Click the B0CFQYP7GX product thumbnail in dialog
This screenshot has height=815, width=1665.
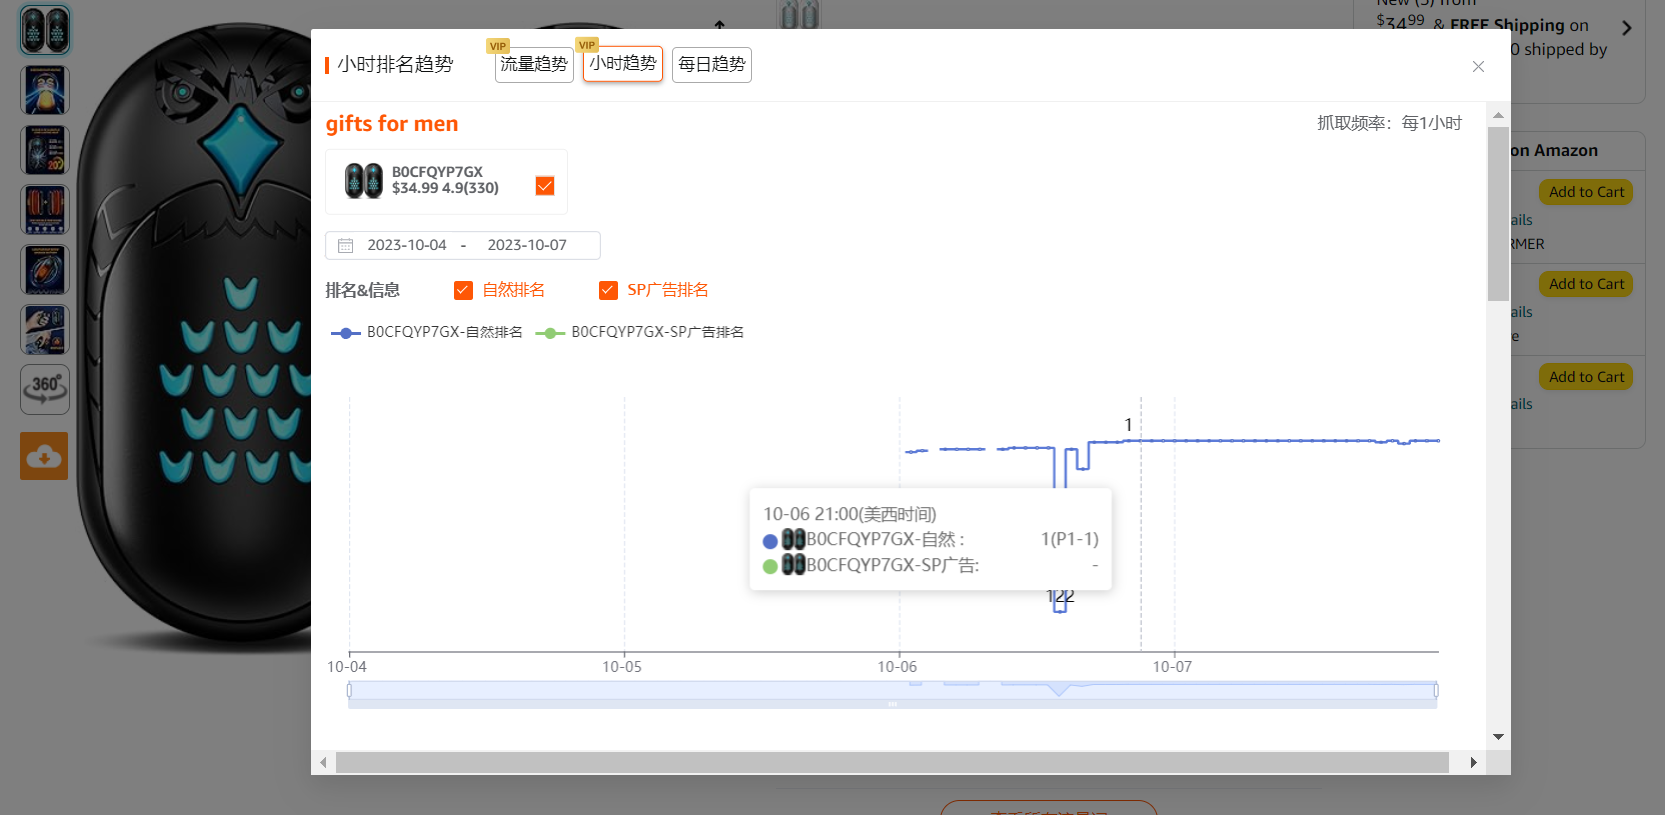364,180
